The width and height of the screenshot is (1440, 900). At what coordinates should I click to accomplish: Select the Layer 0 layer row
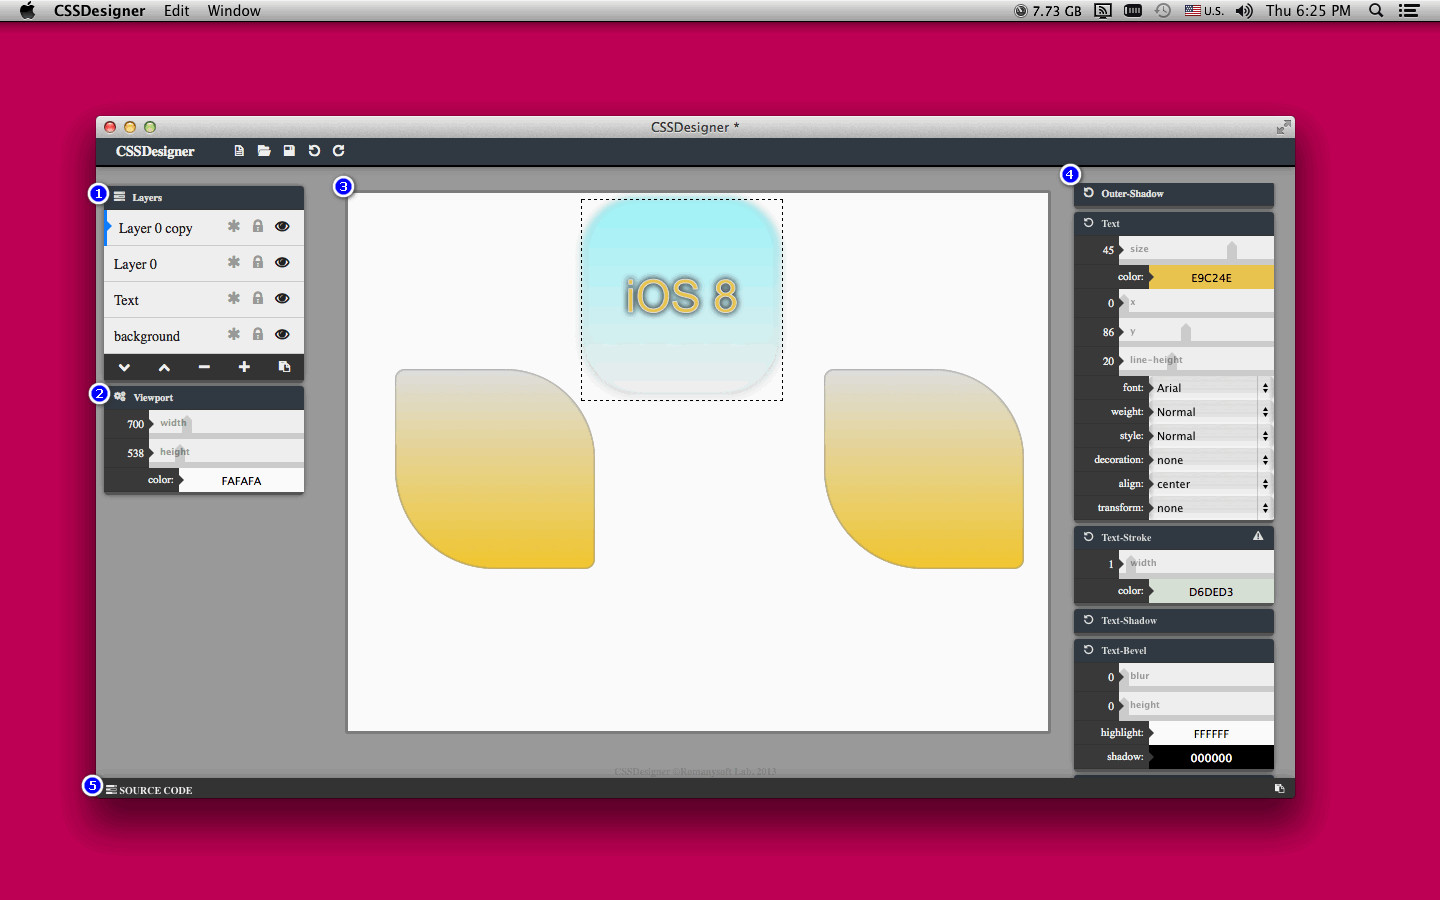[x=204, y=264]
